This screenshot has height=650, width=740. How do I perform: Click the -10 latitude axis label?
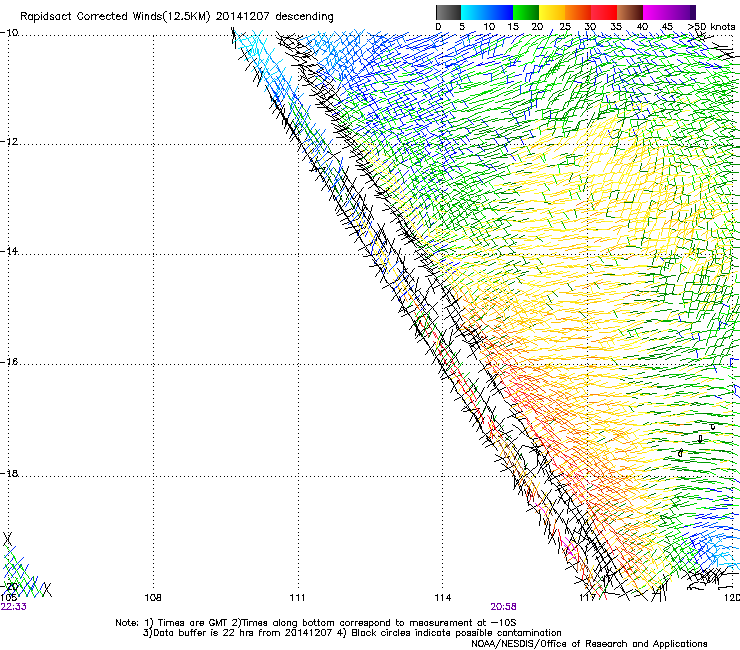(9, 33)
